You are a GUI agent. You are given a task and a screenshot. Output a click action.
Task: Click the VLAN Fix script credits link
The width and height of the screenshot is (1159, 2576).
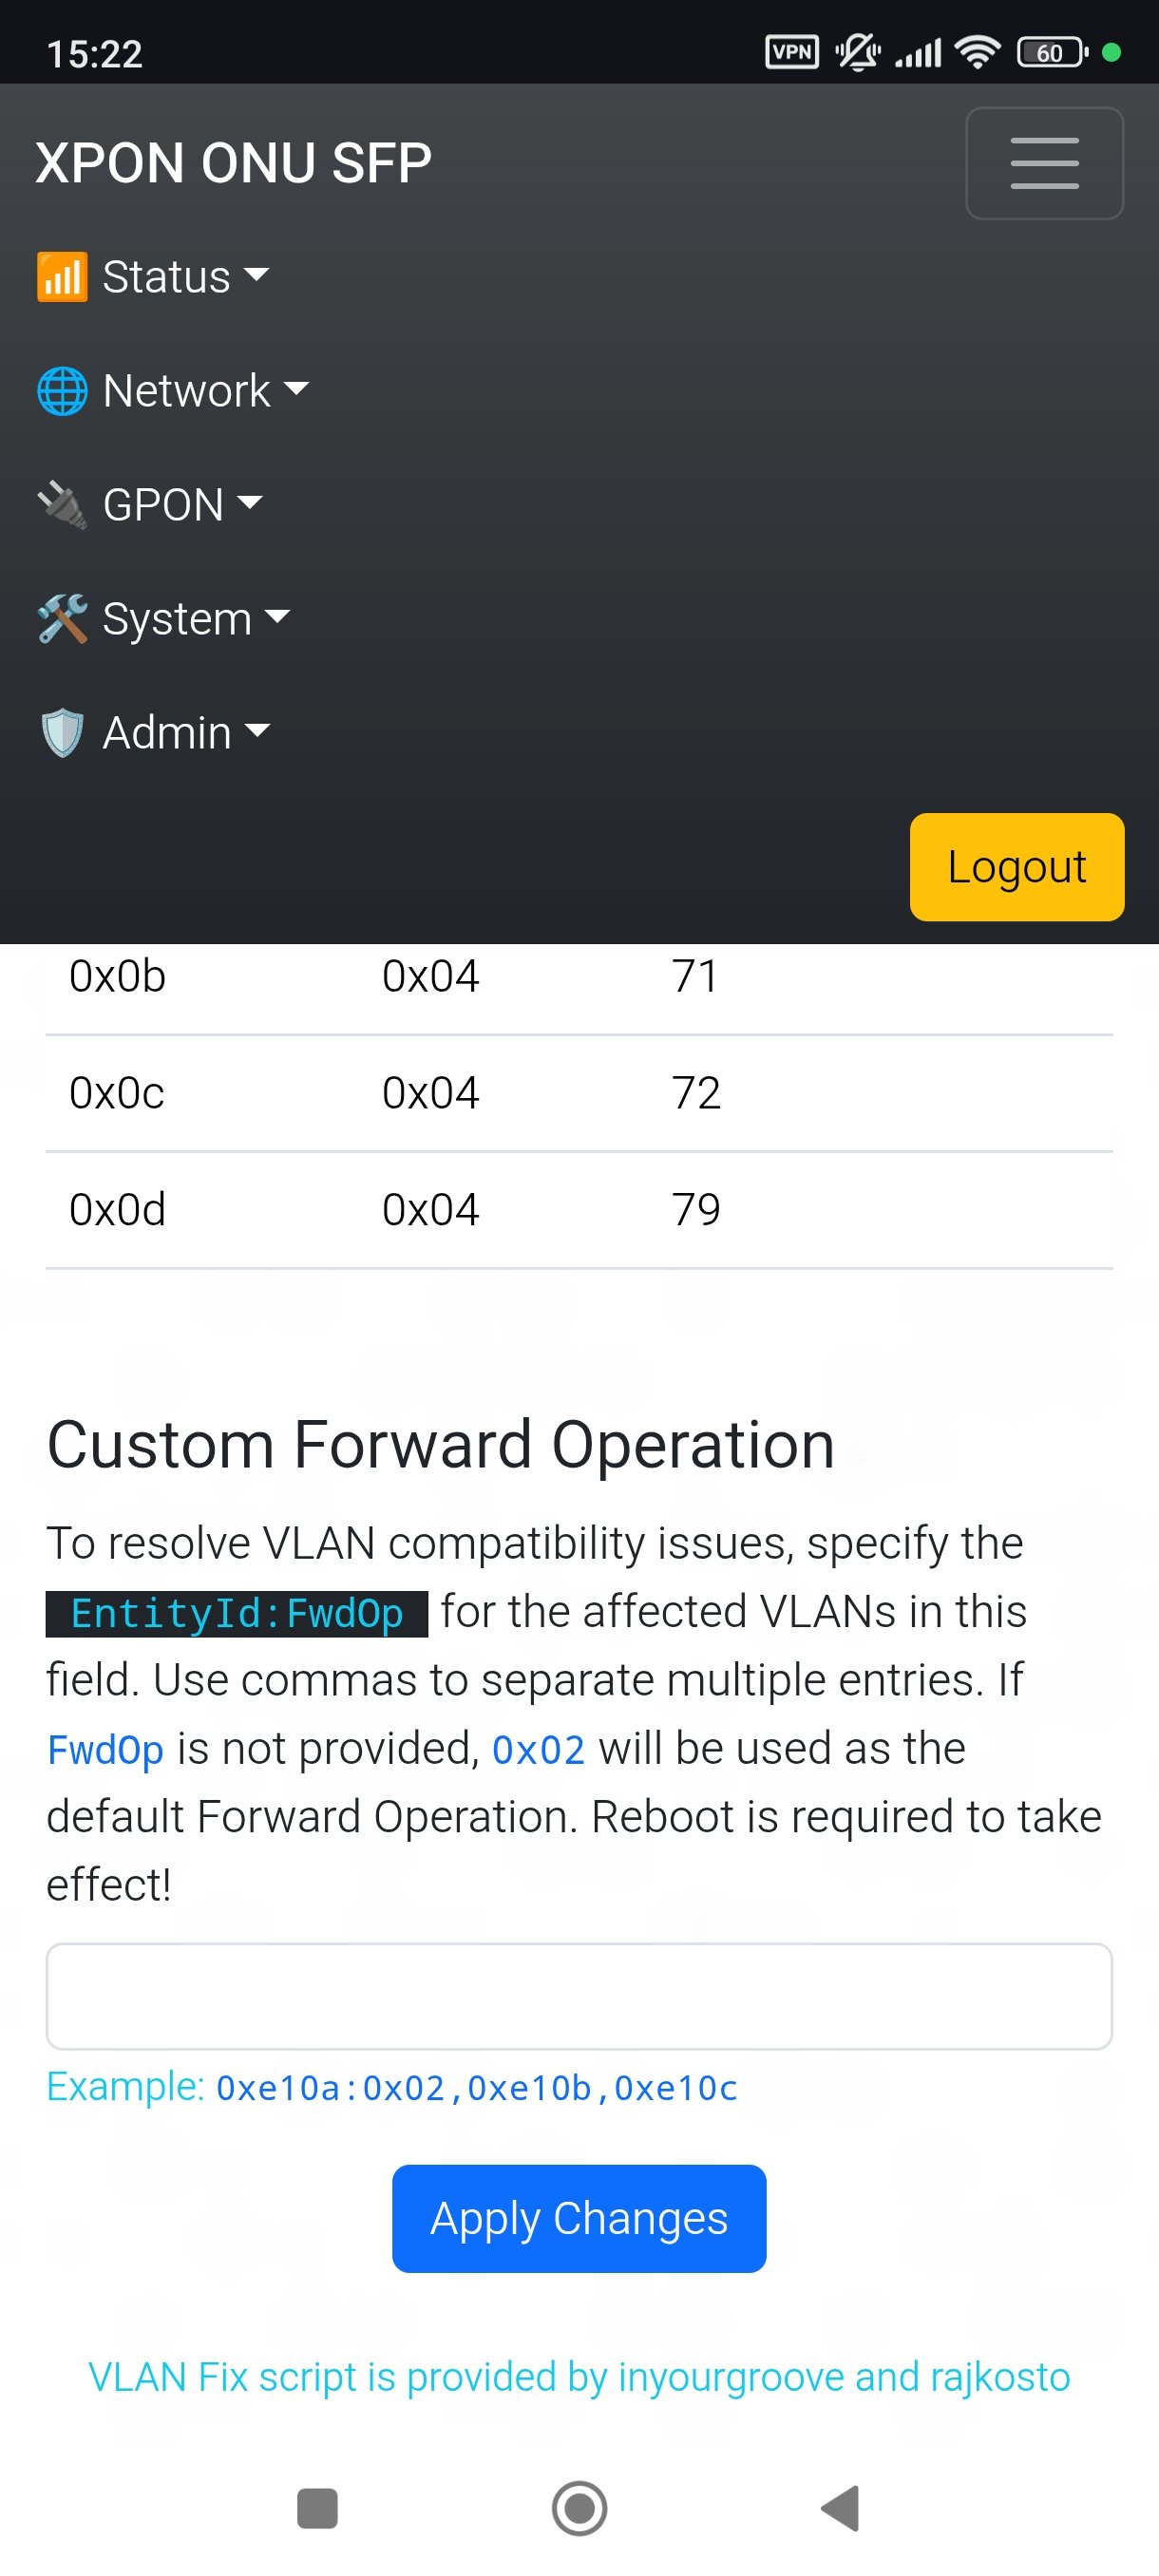click(579, 2377)
